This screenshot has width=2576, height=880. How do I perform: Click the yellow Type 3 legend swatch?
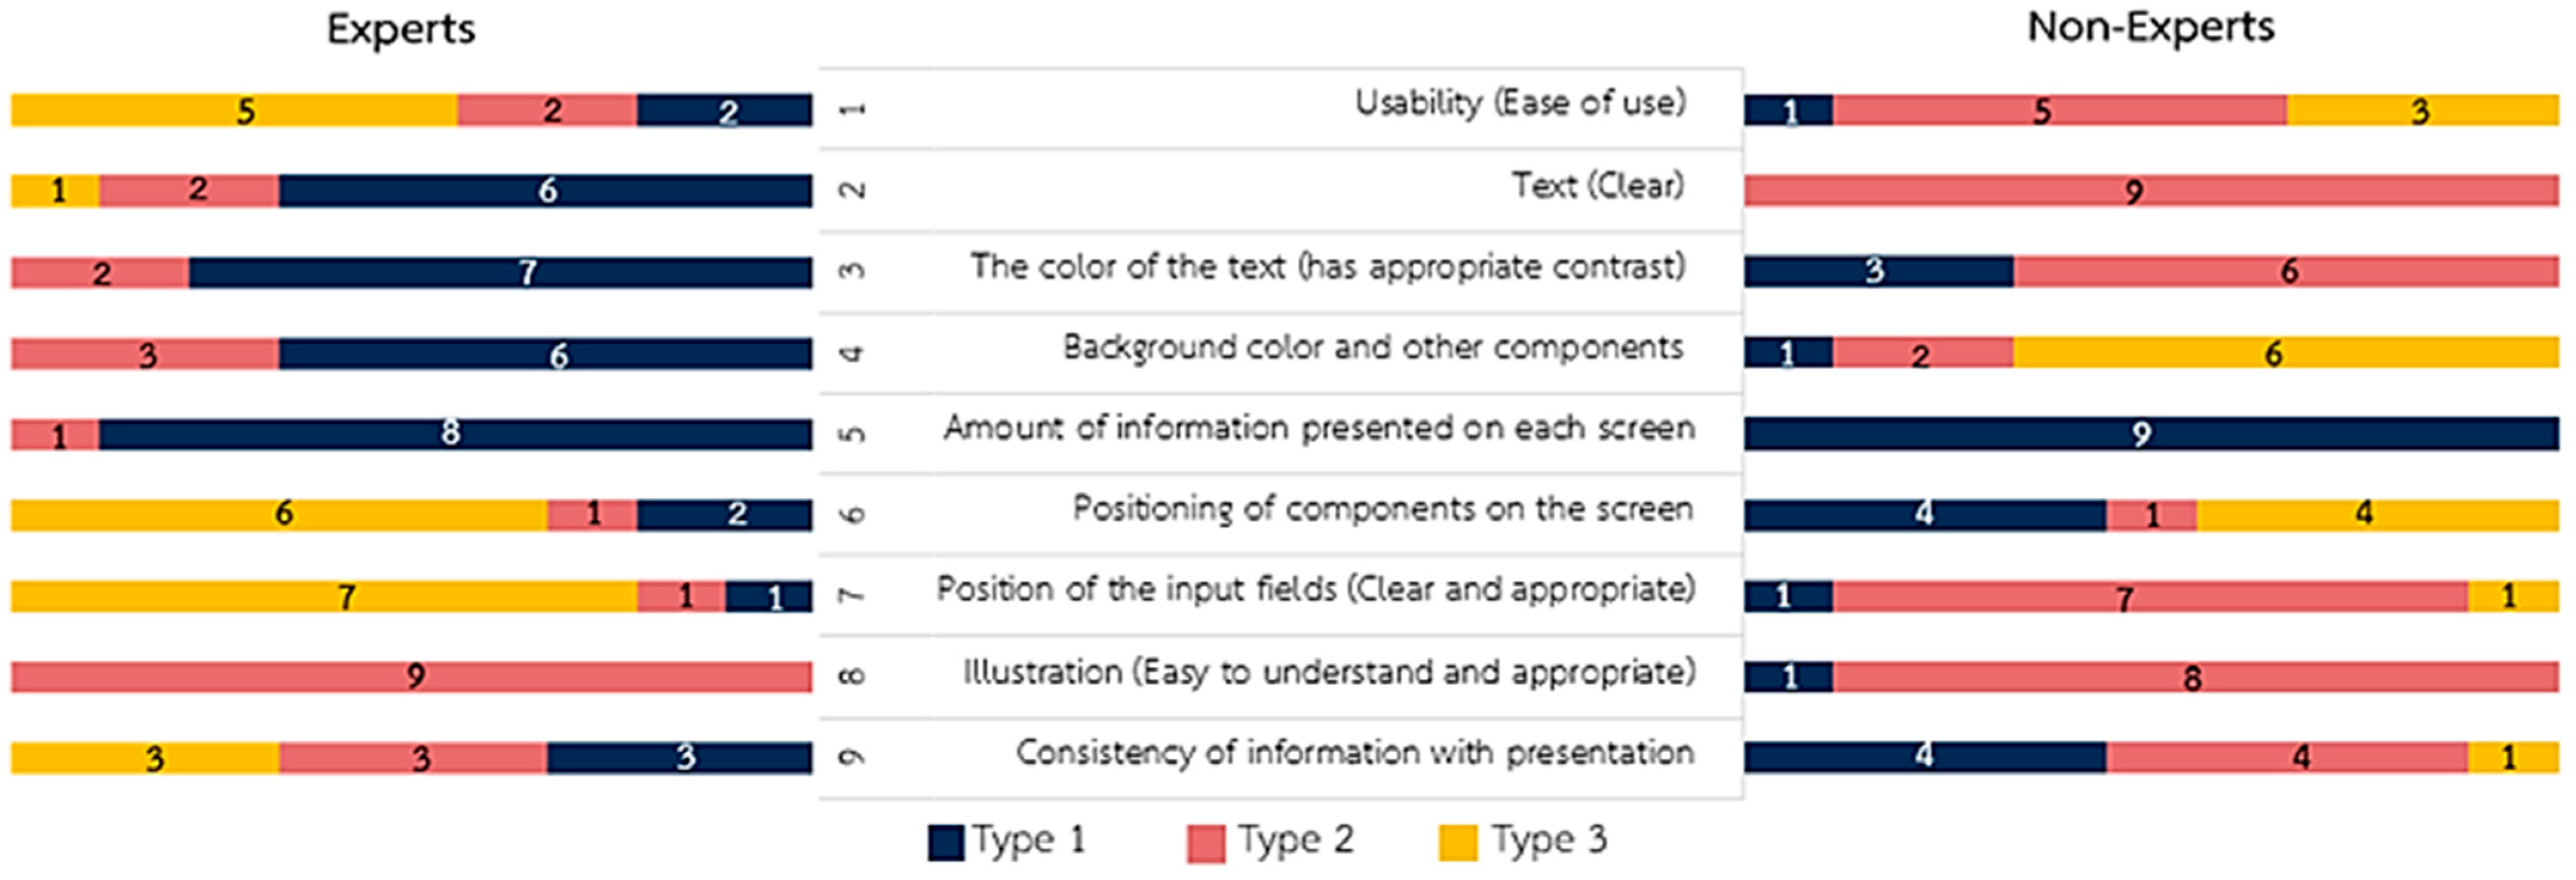tap(1457, 842)
